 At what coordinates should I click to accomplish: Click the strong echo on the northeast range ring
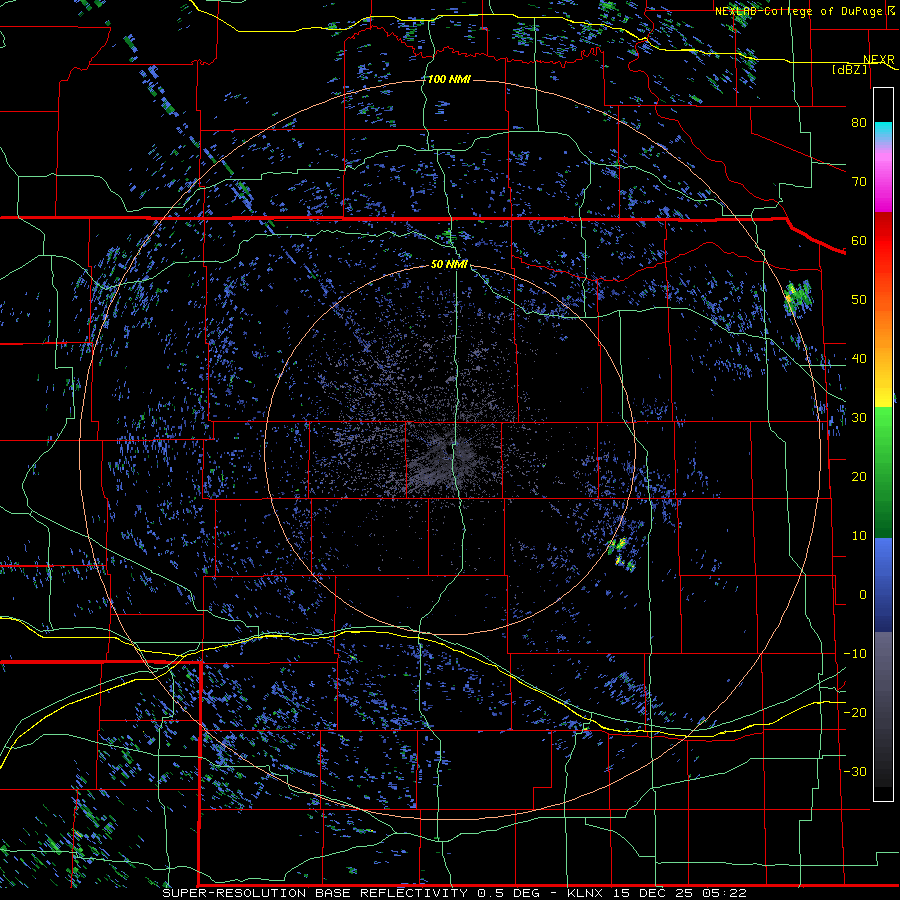coord(798,297)
